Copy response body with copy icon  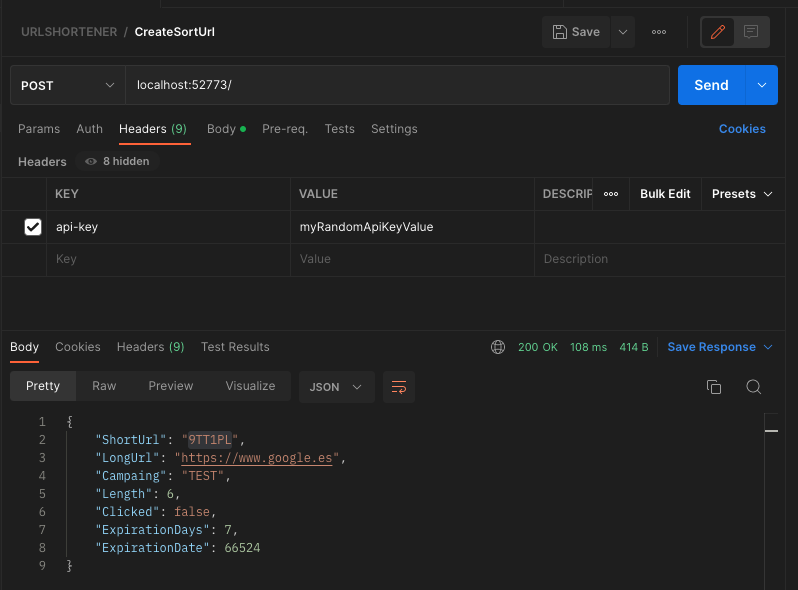point(714,387)
